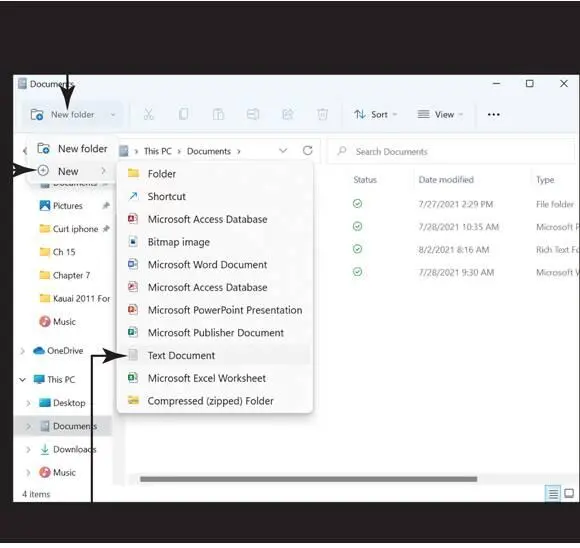The image size is (580, 548).
Task: Click the Copy icon in toolbar
Action: coord(183,114)
